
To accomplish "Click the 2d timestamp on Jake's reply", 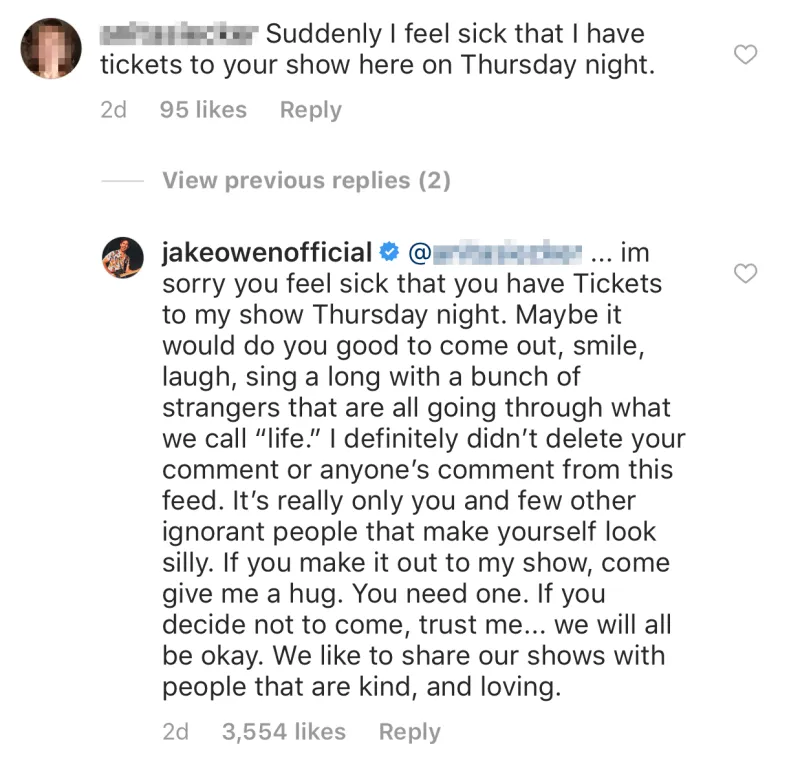I will click(x=176, y=731).
